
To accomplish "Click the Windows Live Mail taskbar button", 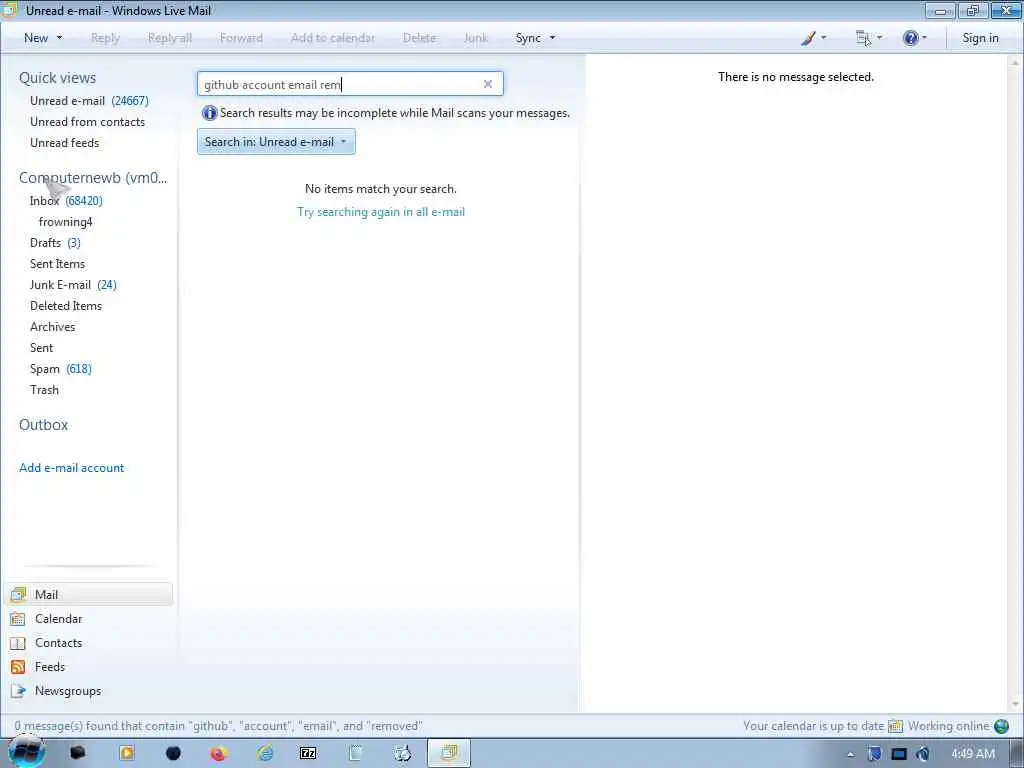I will [x=449, y=754].
